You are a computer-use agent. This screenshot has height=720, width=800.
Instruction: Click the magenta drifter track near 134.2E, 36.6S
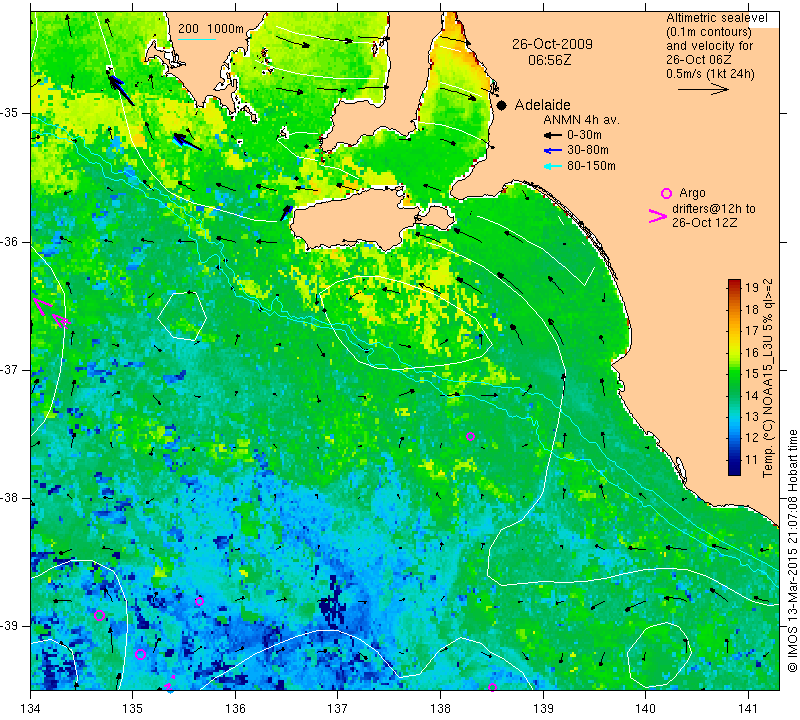[x=51, y=313]
